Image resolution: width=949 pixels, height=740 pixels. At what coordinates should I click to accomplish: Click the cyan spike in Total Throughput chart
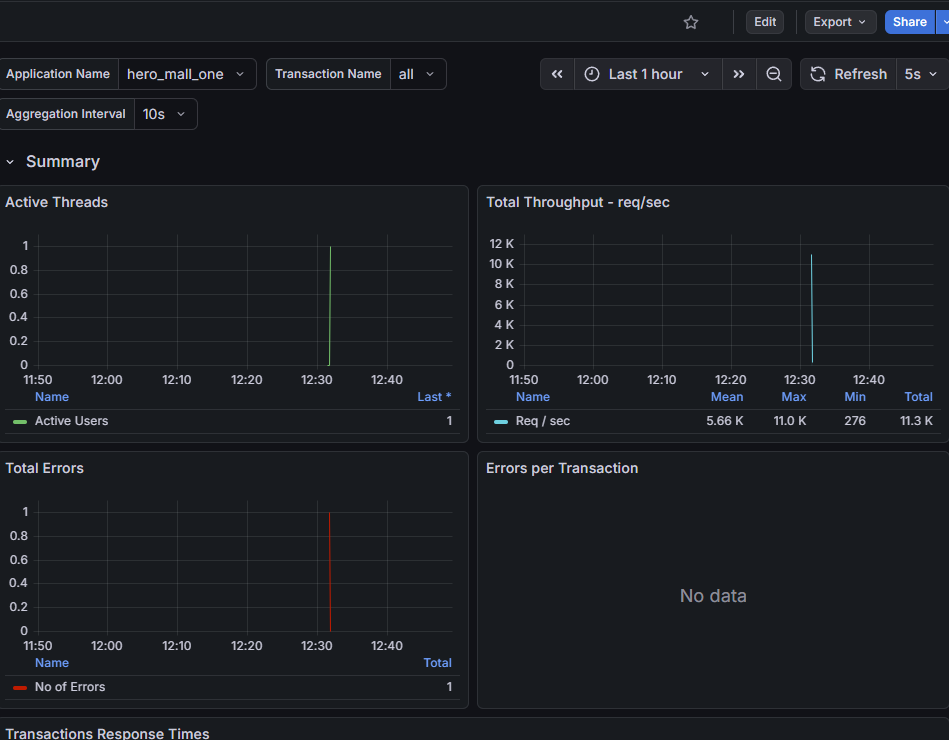812,309
